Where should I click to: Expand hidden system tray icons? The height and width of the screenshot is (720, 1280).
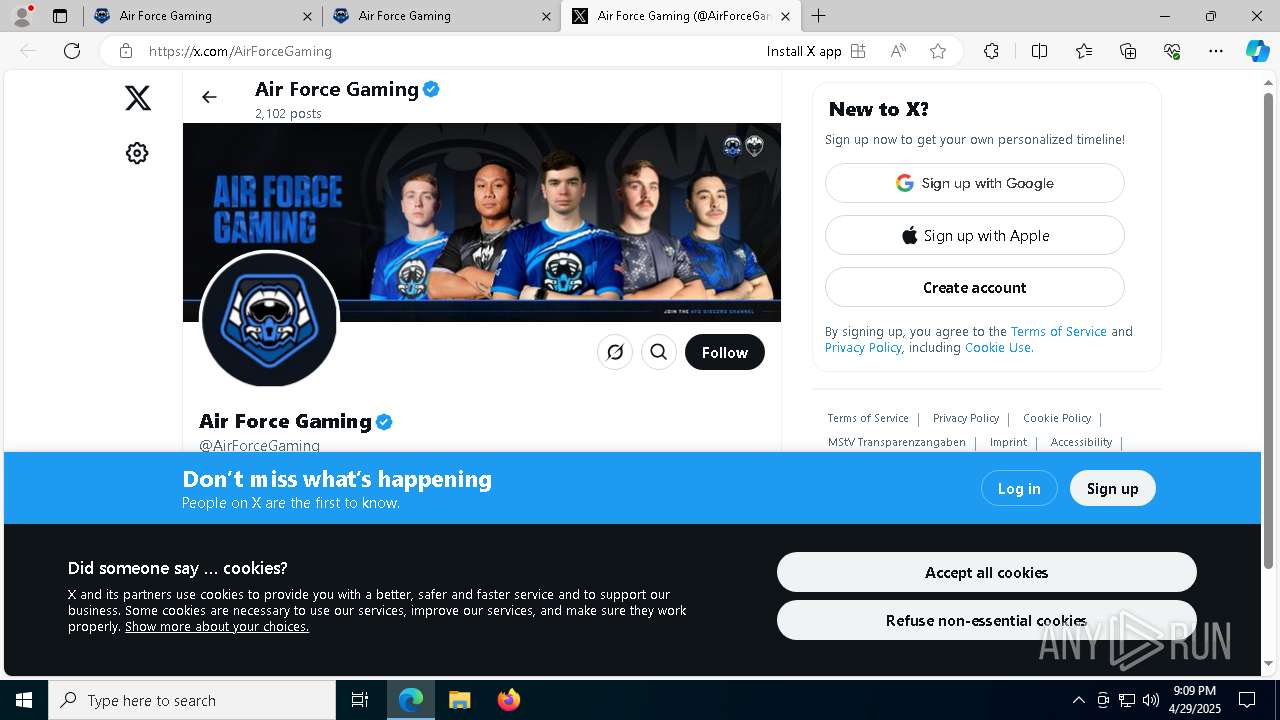click(1078, 700)
